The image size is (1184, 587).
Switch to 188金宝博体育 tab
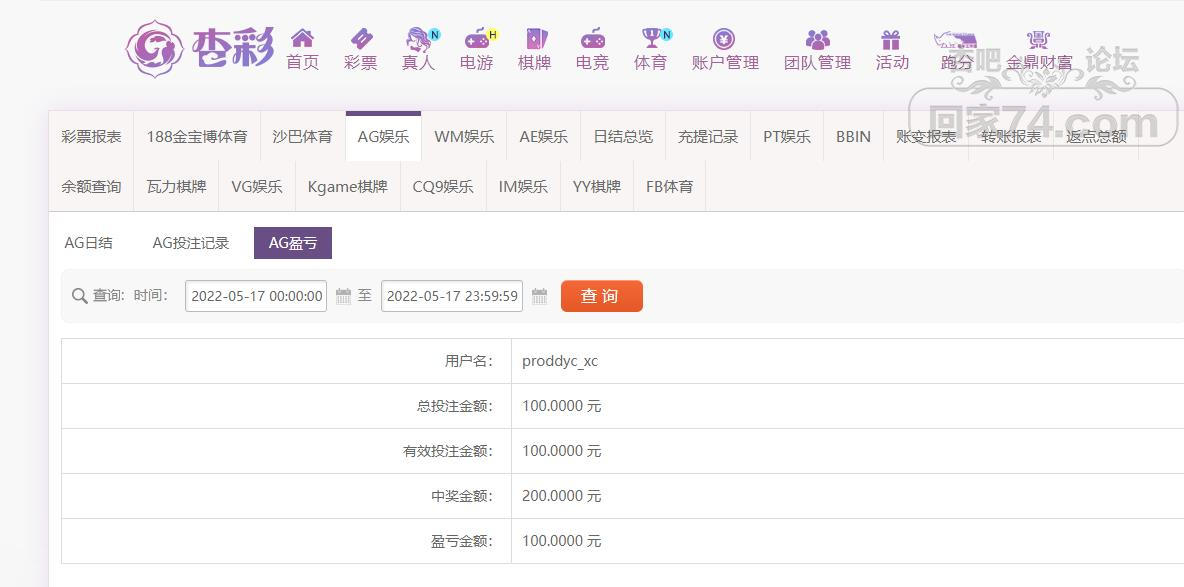197,137
